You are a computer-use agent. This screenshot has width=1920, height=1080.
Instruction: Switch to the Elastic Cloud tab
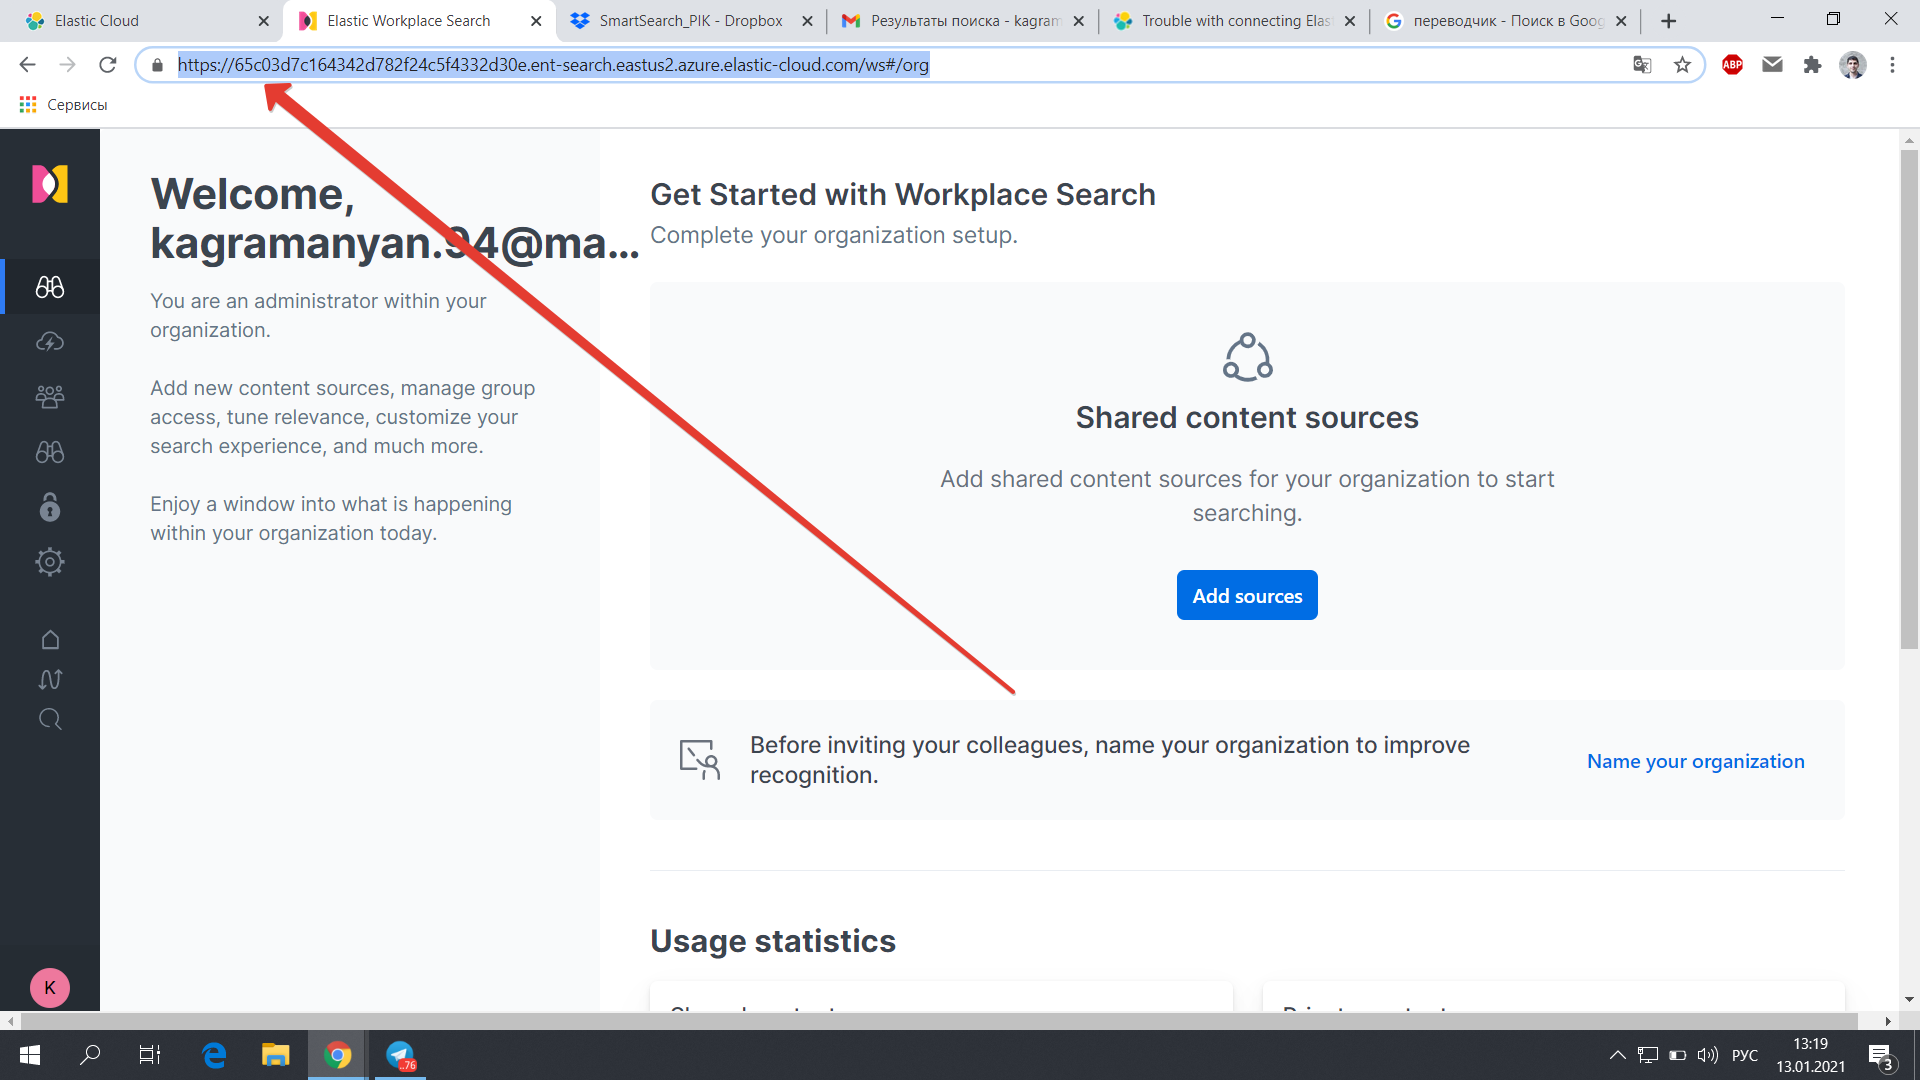pyautogui.click(x=140, y=21)
